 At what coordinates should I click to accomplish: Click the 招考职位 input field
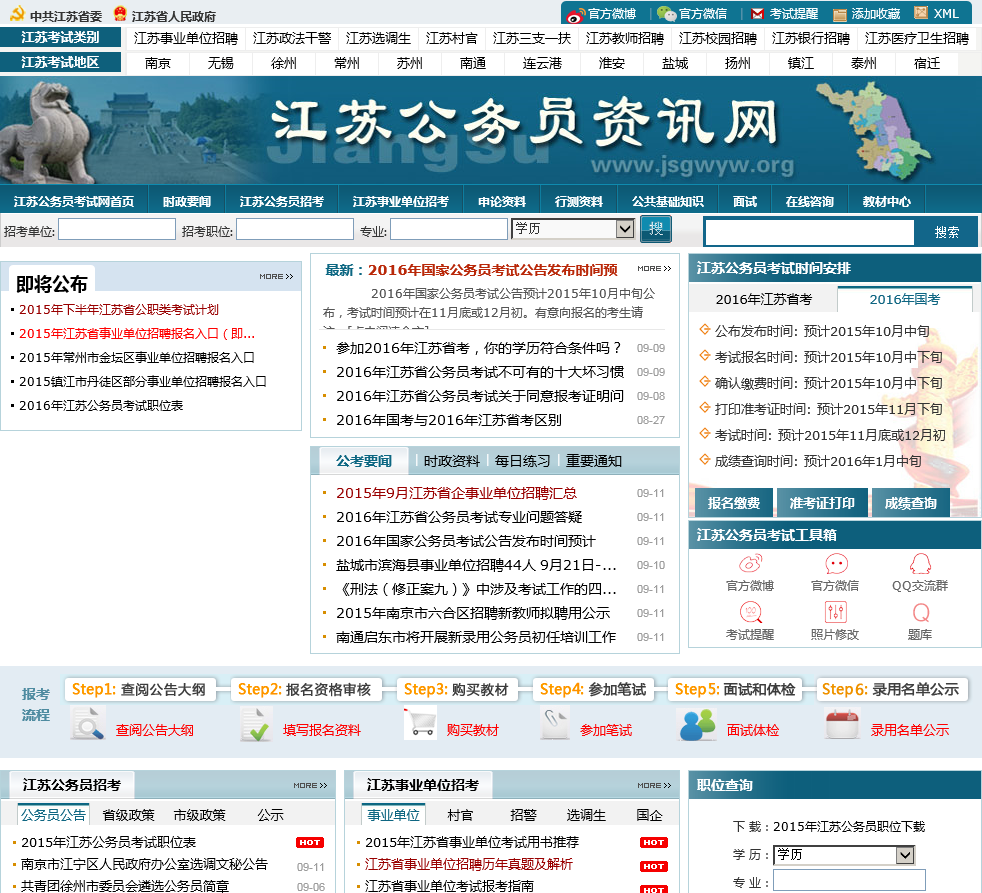coord(294,229)
